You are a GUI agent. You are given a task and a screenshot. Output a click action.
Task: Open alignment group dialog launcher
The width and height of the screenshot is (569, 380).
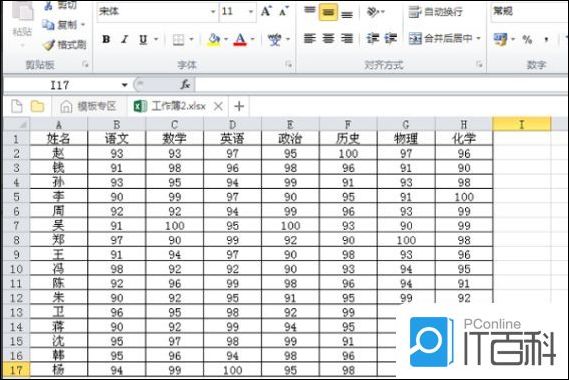pyautogui.click(x=479, y=64)
